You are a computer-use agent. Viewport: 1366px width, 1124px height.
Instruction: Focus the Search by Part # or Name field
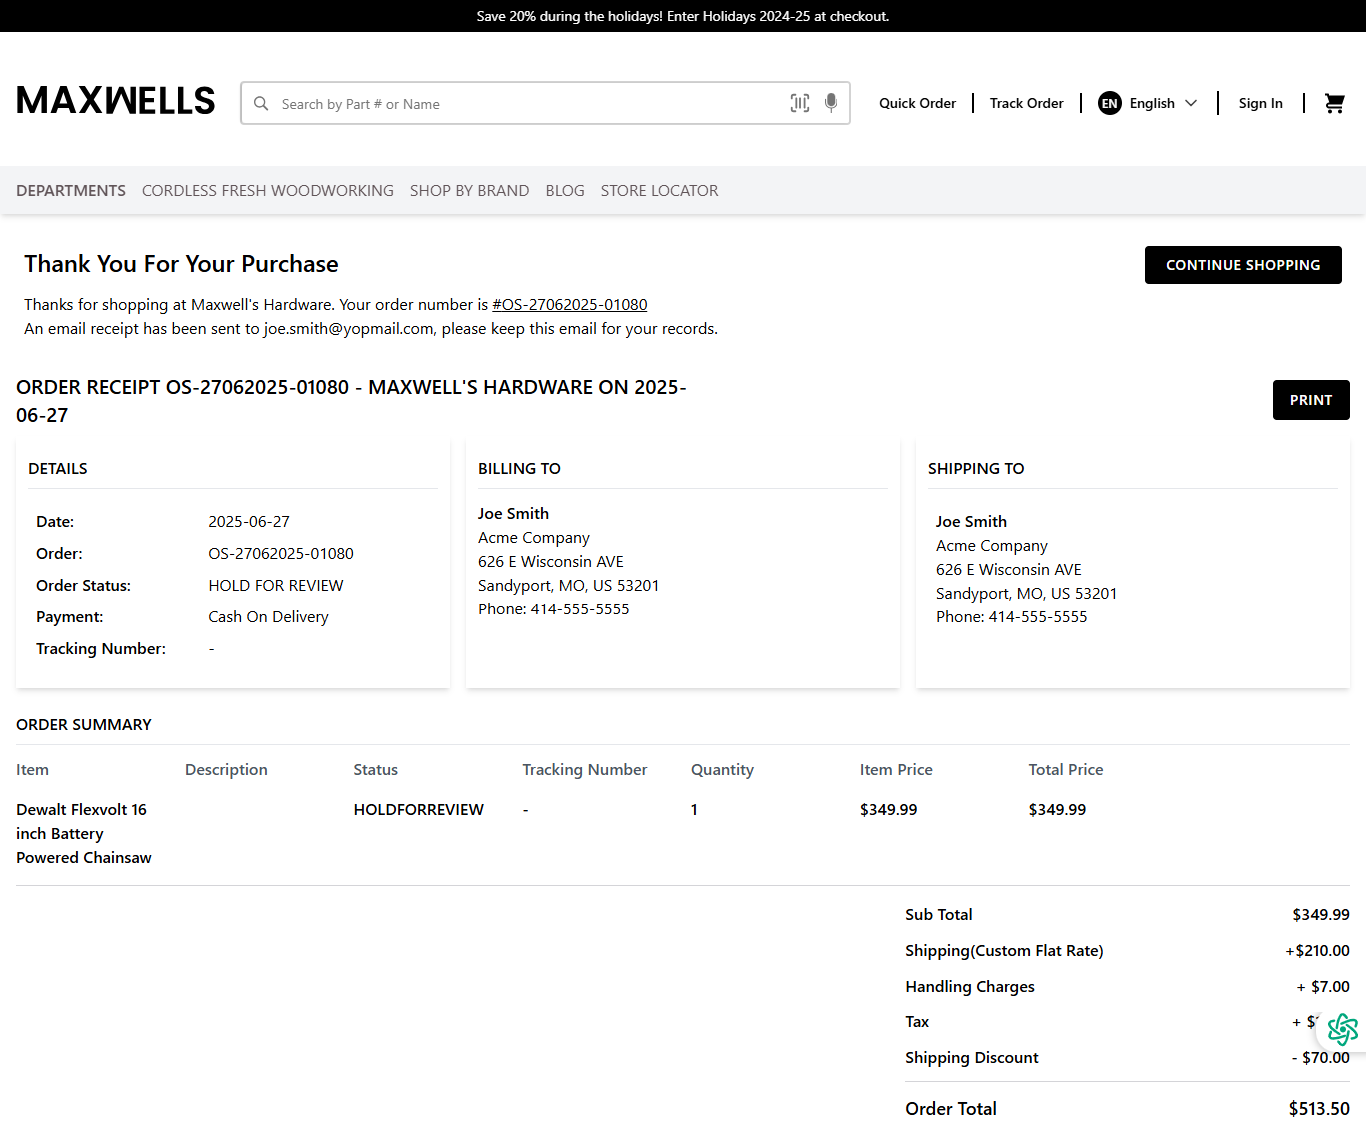coord(545,103)
